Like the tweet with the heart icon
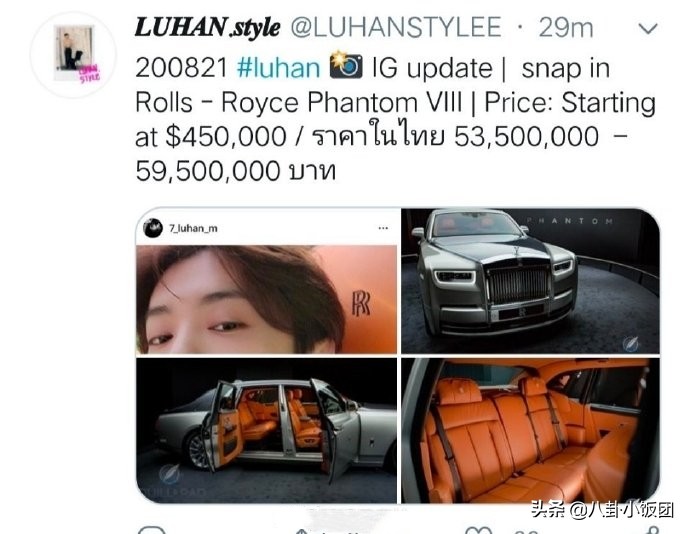 [479, 530]
